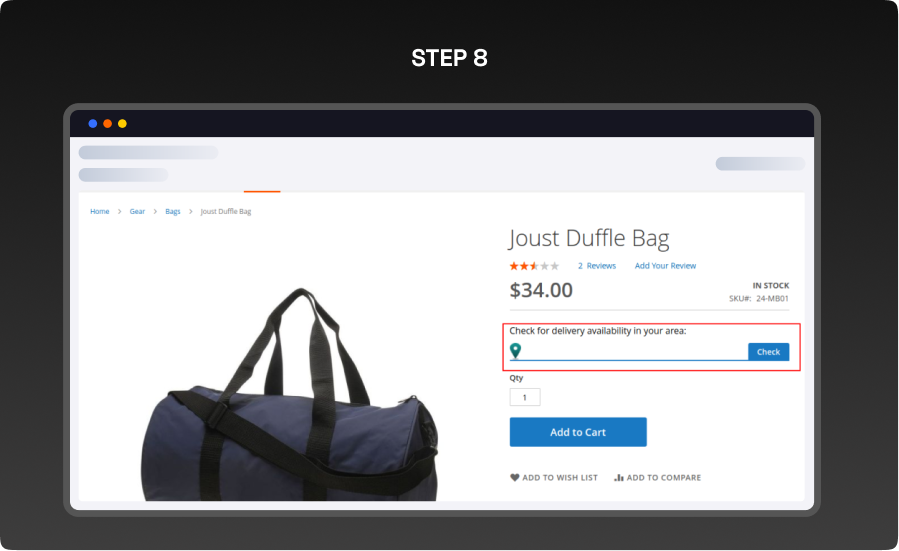Click the orange window dot
This screenshot has height=551, width=899.
(108, 124)
